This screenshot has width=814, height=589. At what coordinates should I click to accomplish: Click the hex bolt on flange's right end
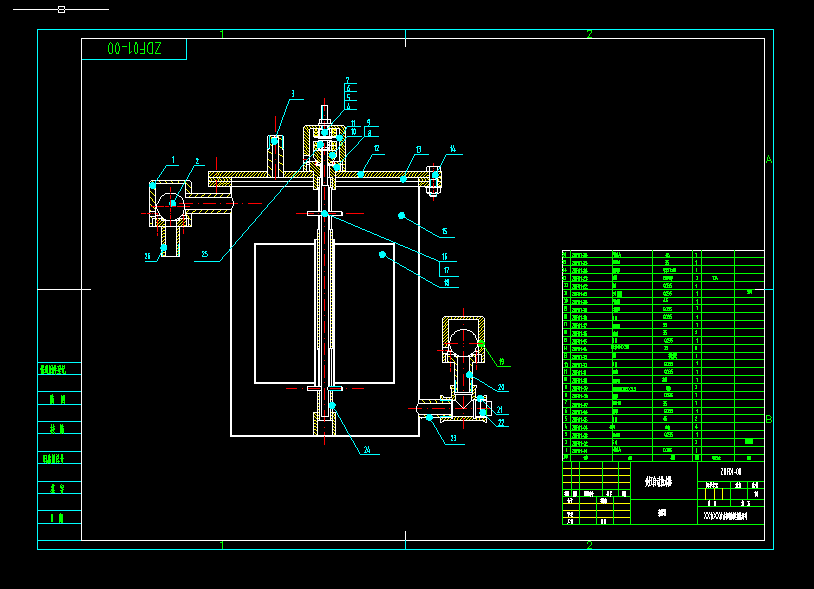pos(435,176)
